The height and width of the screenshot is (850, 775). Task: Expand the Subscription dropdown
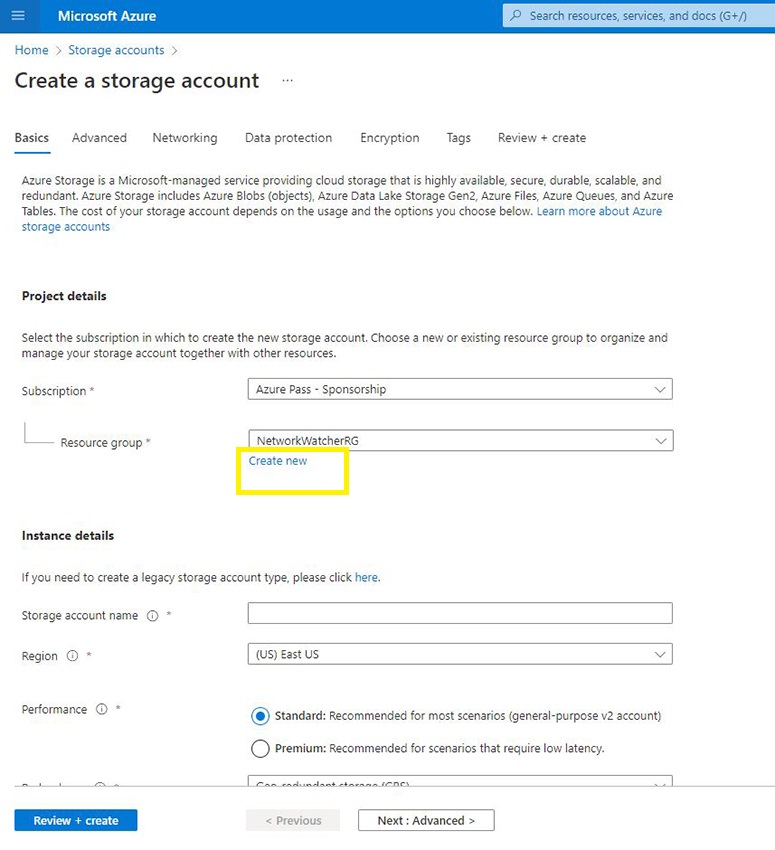[459, 389]
